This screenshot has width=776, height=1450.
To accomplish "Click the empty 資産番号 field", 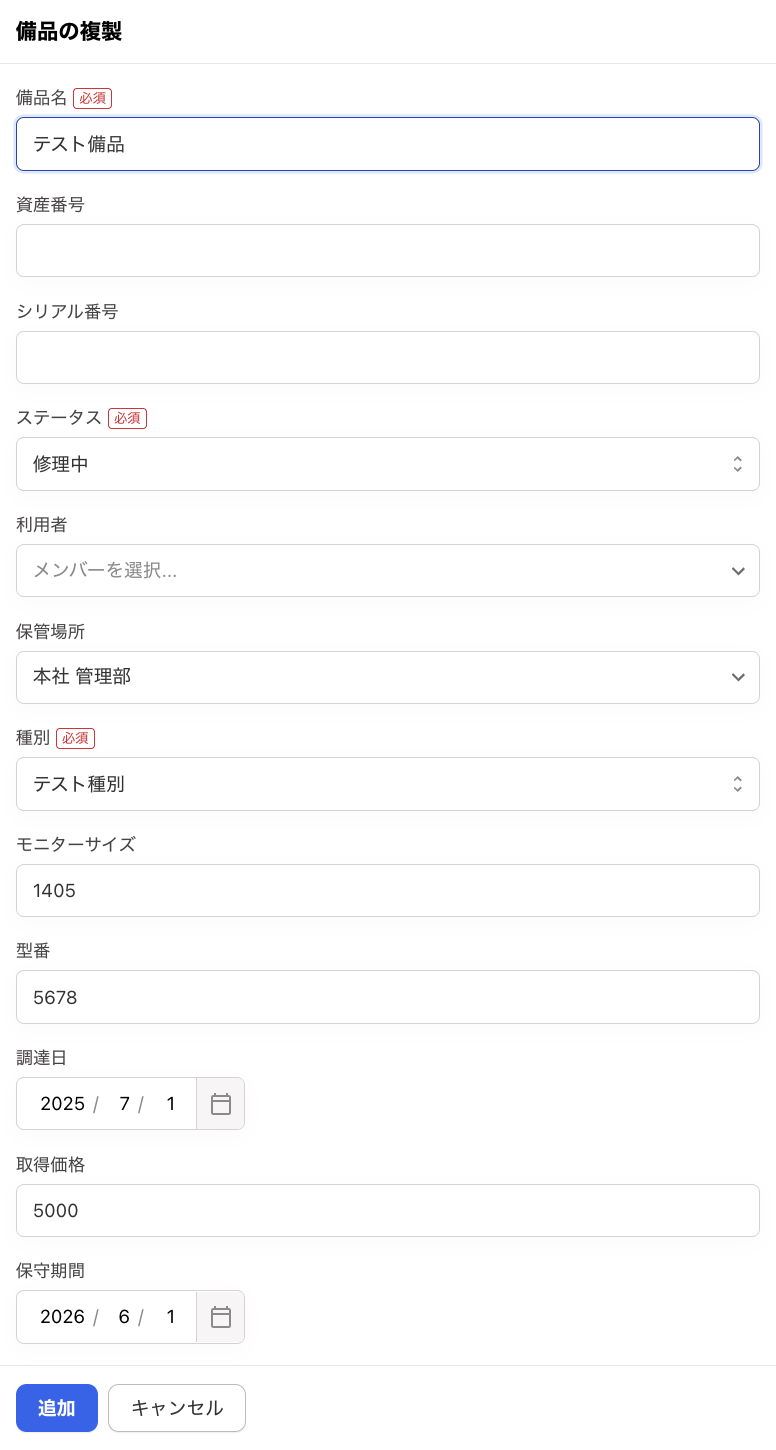I will pyautogui.click(x=388, y=250).
